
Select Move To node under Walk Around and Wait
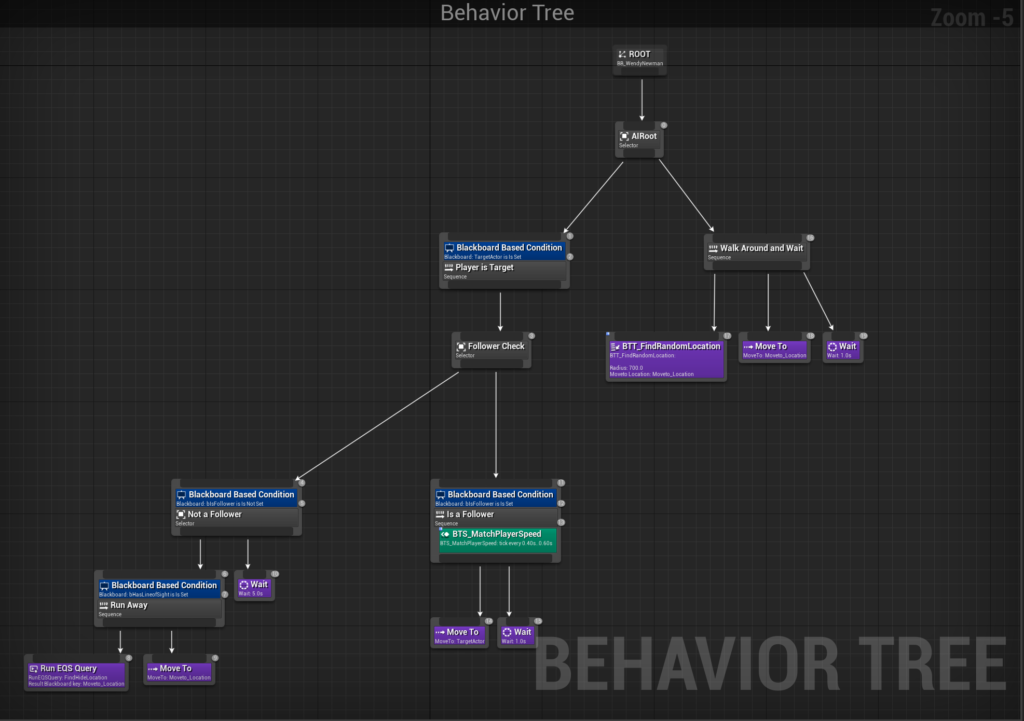click(x=773, y=349)
